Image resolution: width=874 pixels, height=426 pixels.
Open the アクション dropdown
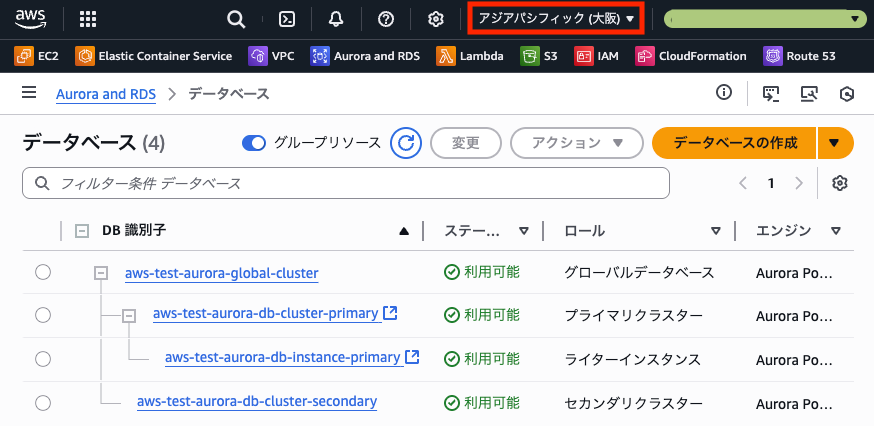coord(577,143)
